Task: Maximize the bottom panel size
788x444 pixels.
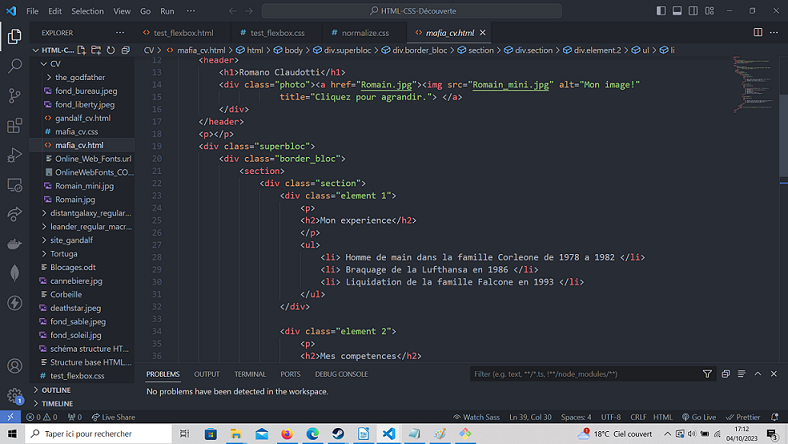Action: [758, 374]
